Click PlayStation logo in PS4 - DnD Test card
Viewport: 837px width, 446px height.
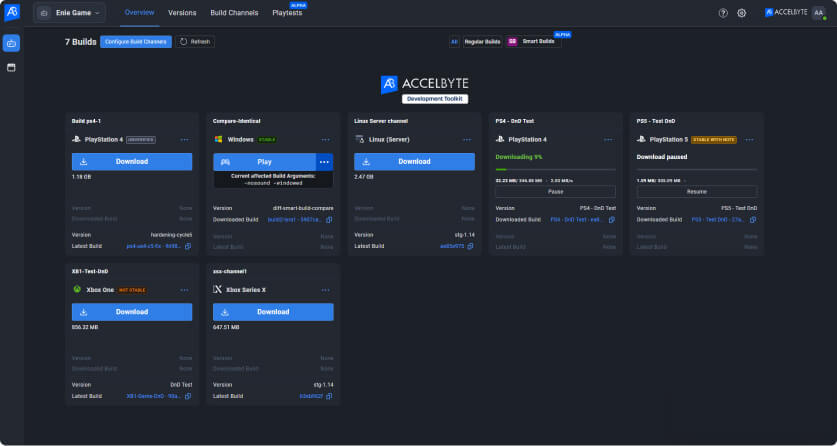pyautogui.click(x=500, y=140)
